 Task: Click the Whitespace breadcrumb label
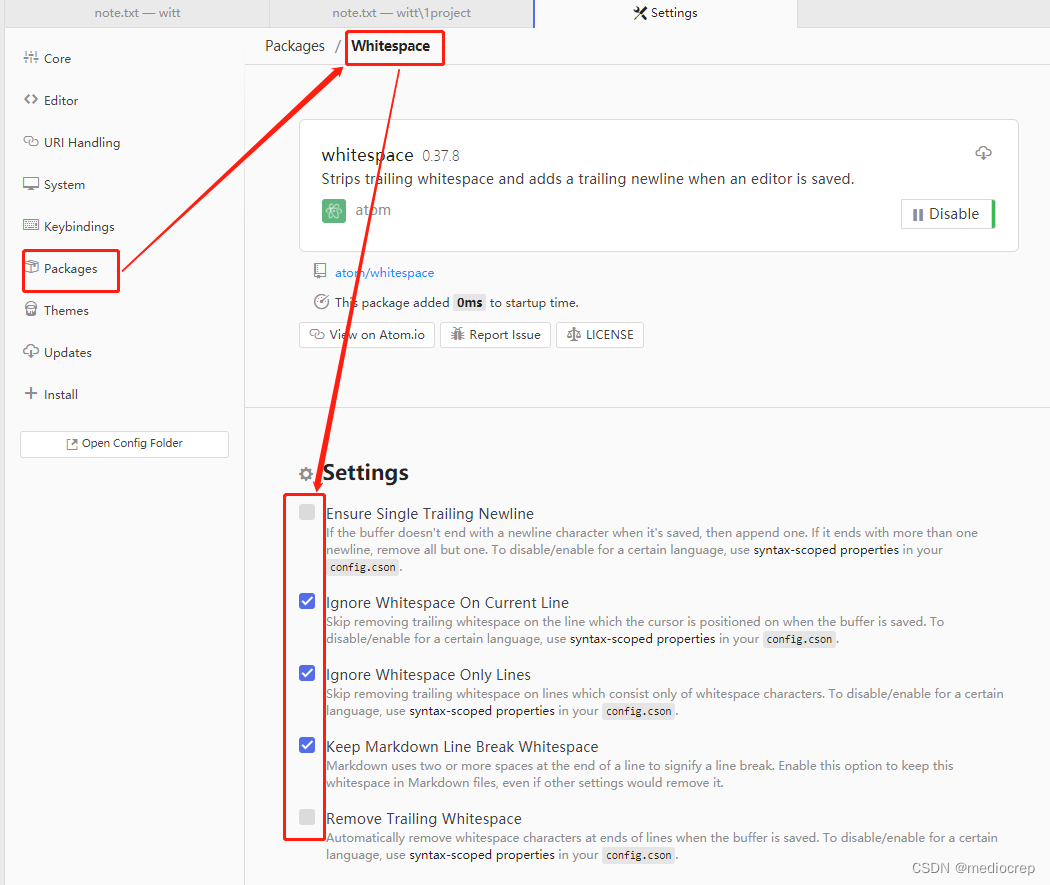[390, 46]
